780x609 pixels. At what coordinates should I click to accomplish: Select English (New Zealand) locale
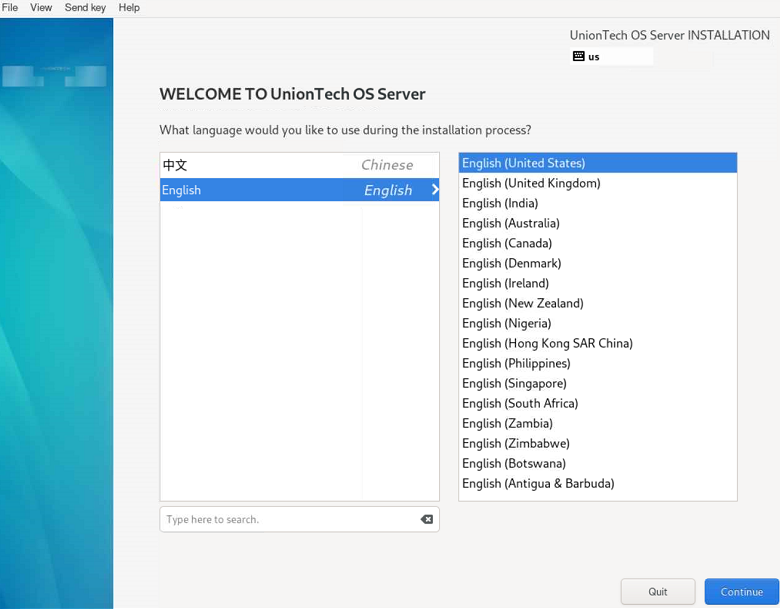[x=598, y=303]
